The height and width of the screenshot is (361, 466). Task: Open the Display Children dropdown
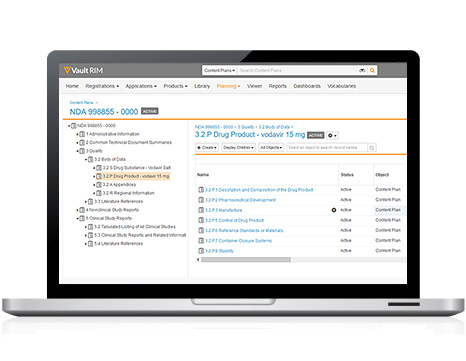click(238, 148)
